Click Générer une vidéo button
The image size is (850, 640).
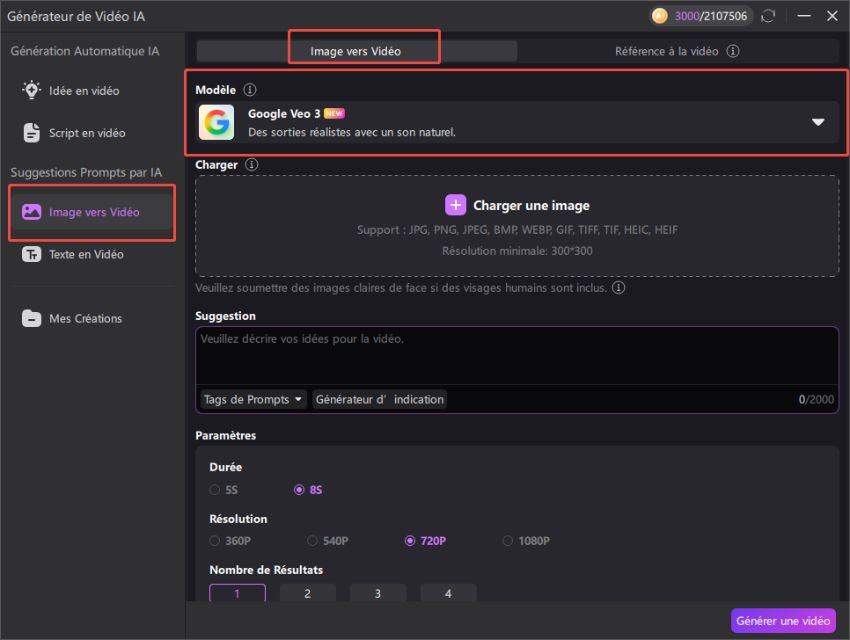783,621
